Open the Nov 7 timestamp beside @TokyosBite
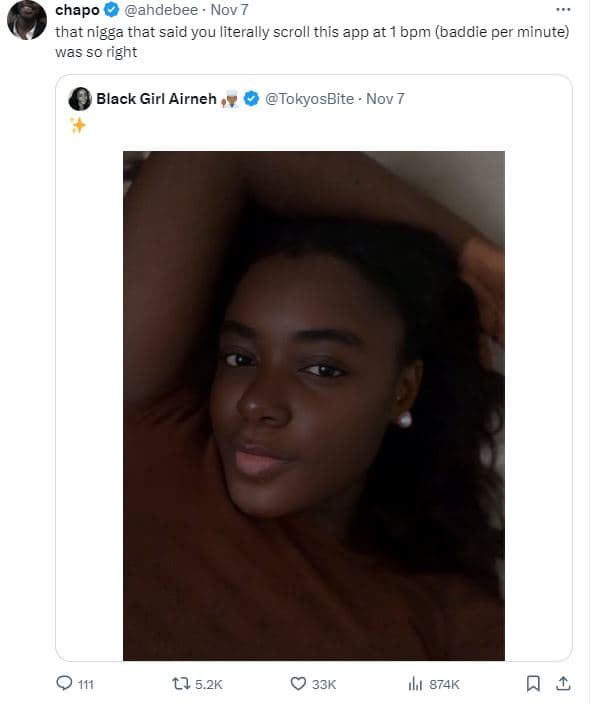The height and width of the screenshot is (704, 607). tap(385, 99)
